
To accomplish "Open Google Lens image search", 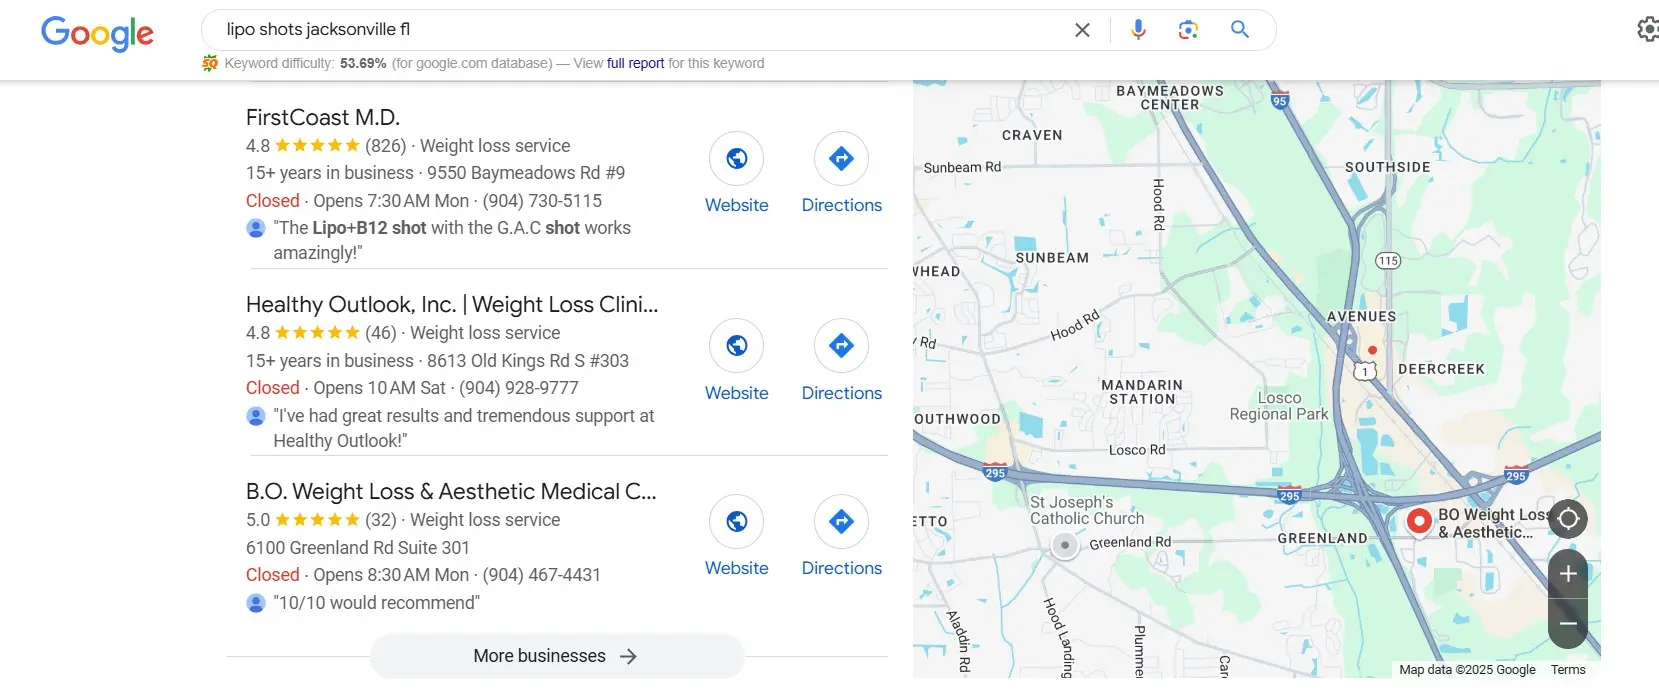I will 1188,30.
